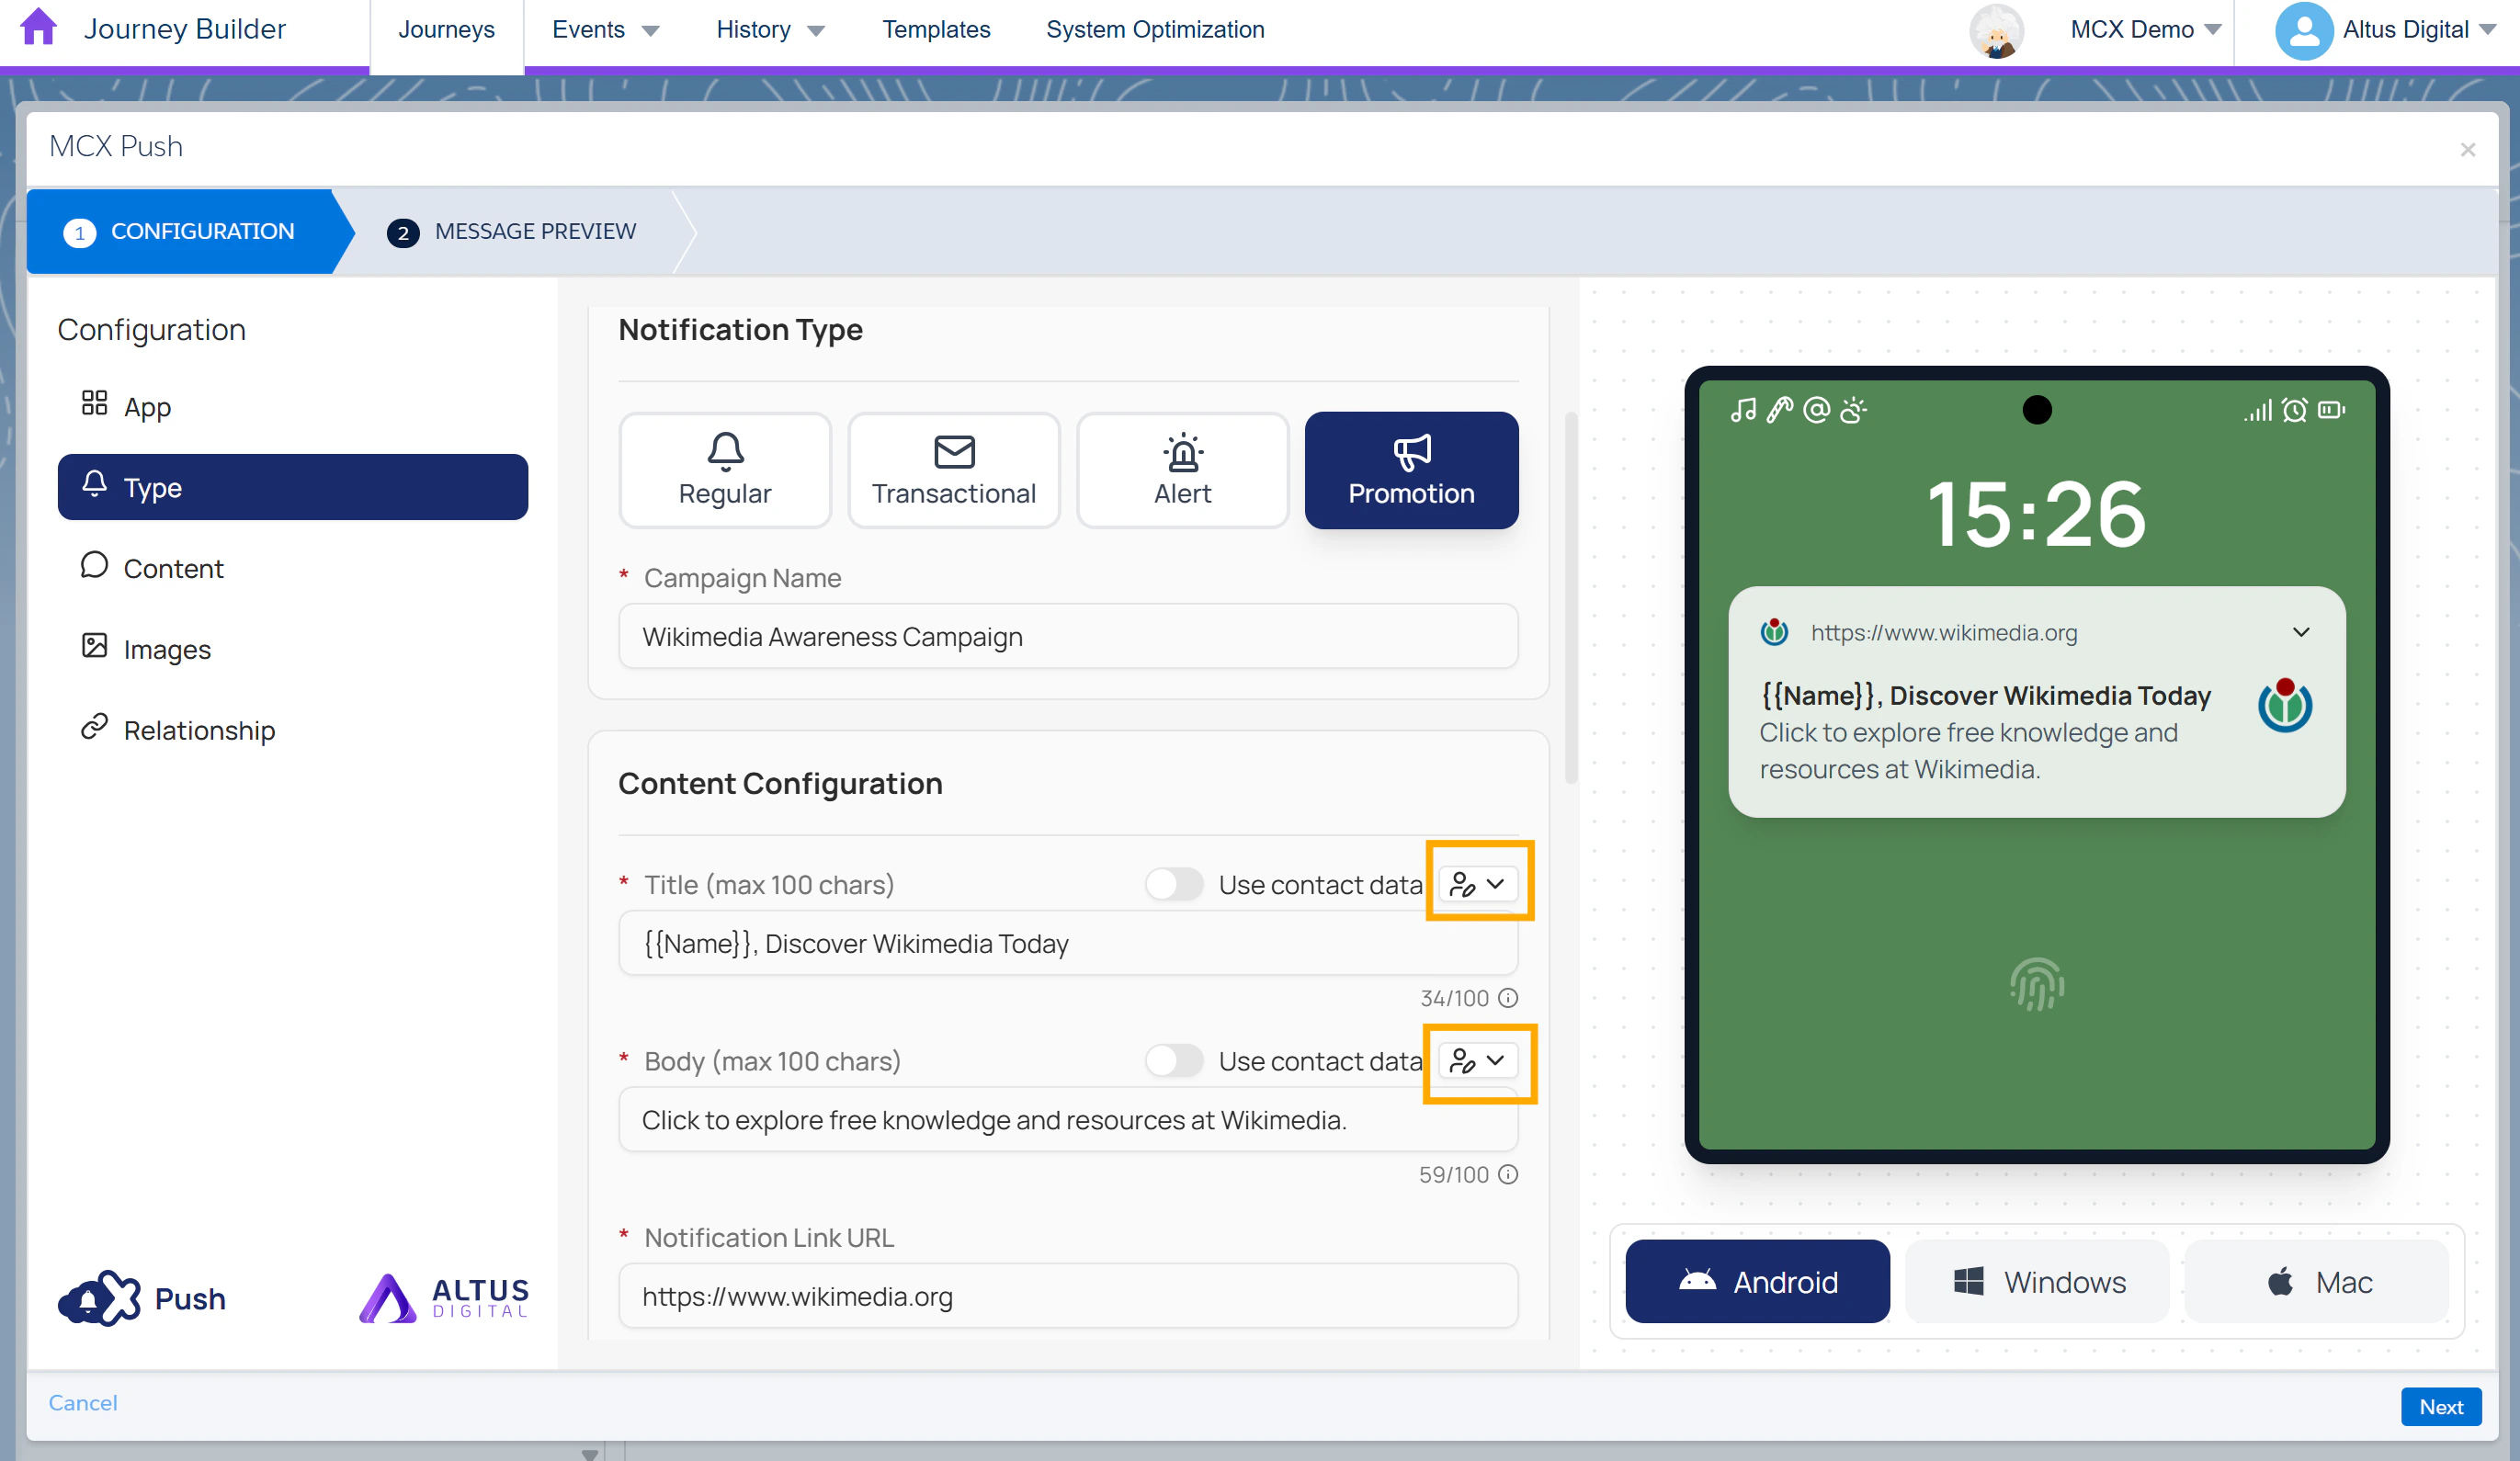
Task: Click the alarm clock icon on phone
Action: 2294,410
